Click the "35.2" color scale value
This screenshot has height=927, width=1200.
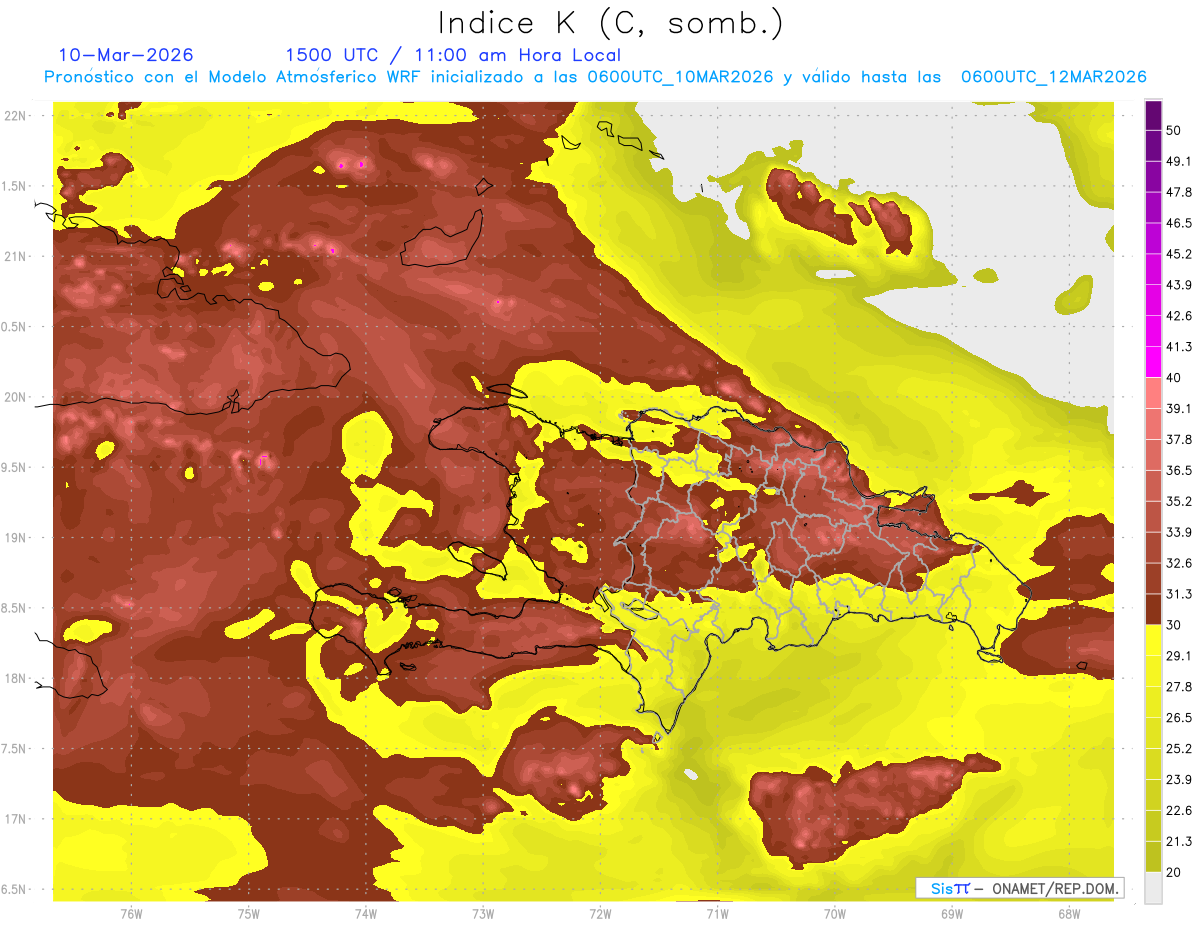point(1179,501)
